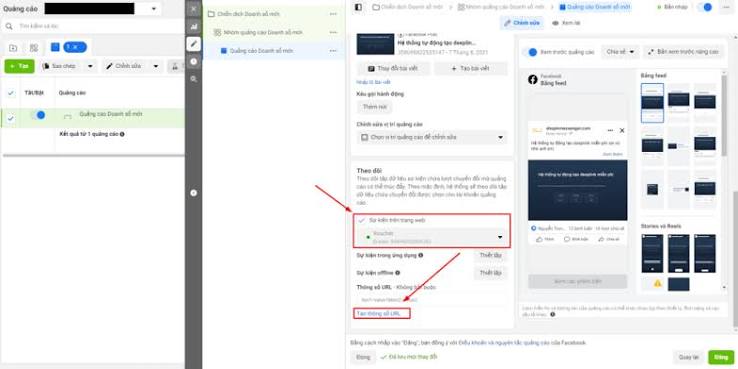The height and width of the screenshot is (369, 738).
Task: Toggle the status switch for Quảng cáo Doanh số mới row
Action: pyautogui.click(x=38, y=114)
